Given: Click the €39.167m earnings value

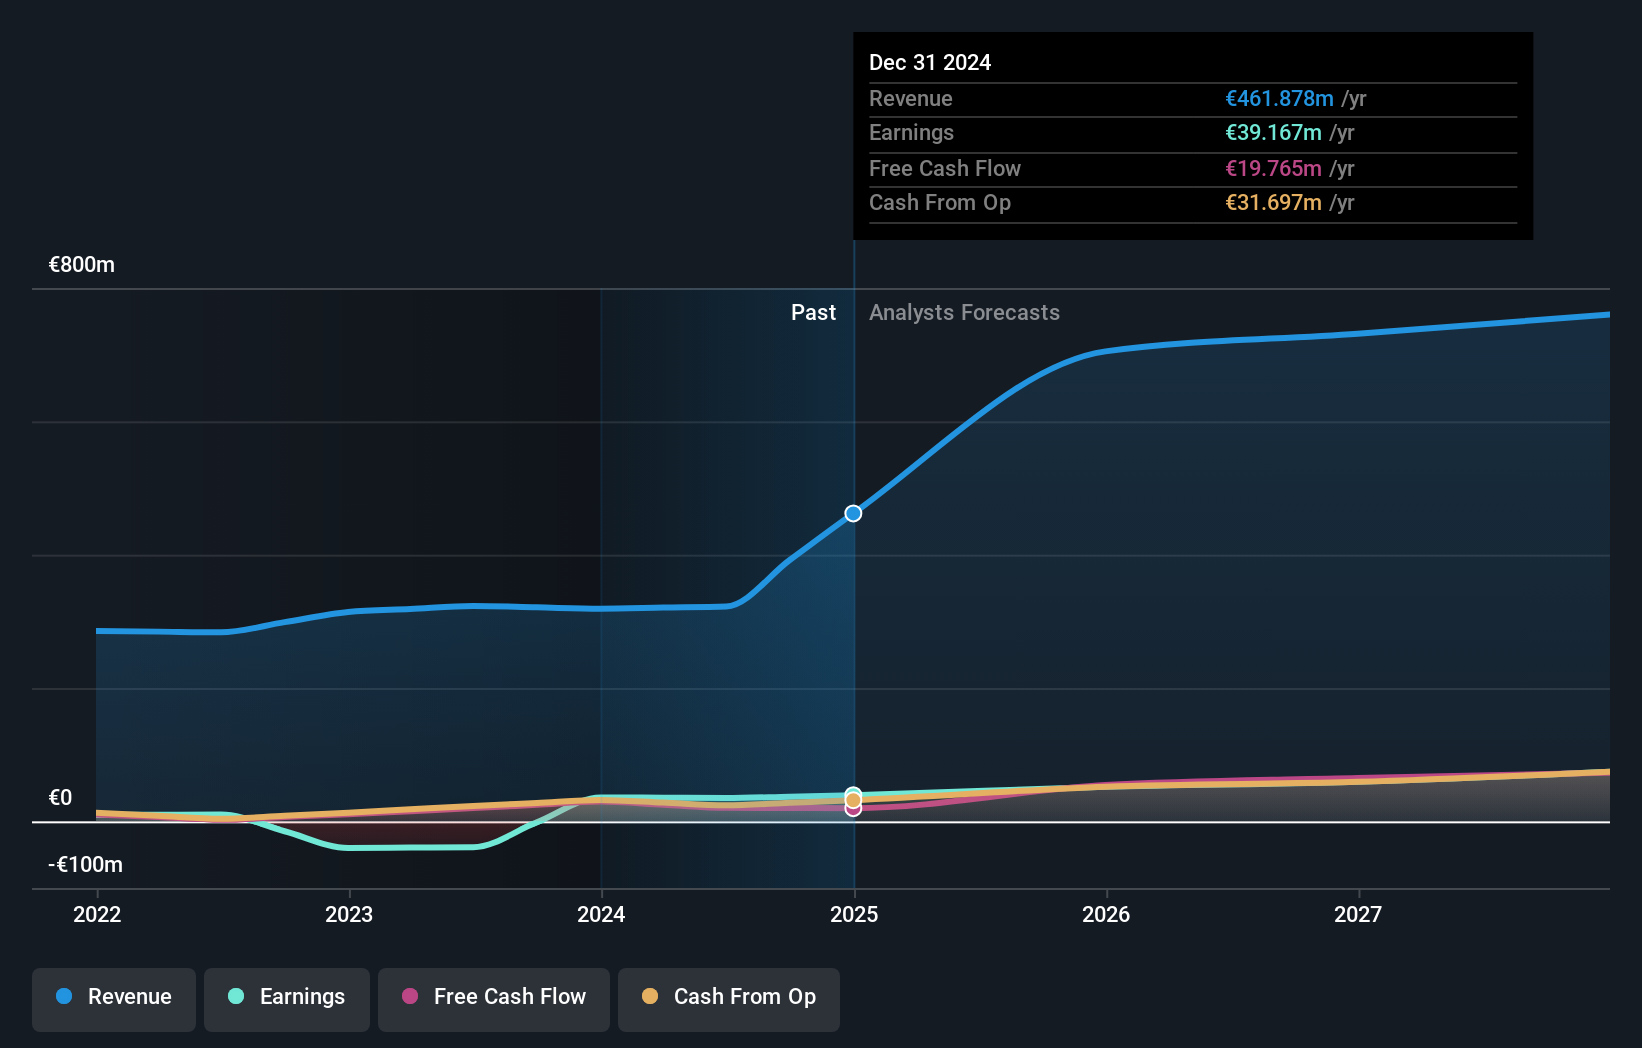Looking at the screenshot, I should click(1273, 132).
